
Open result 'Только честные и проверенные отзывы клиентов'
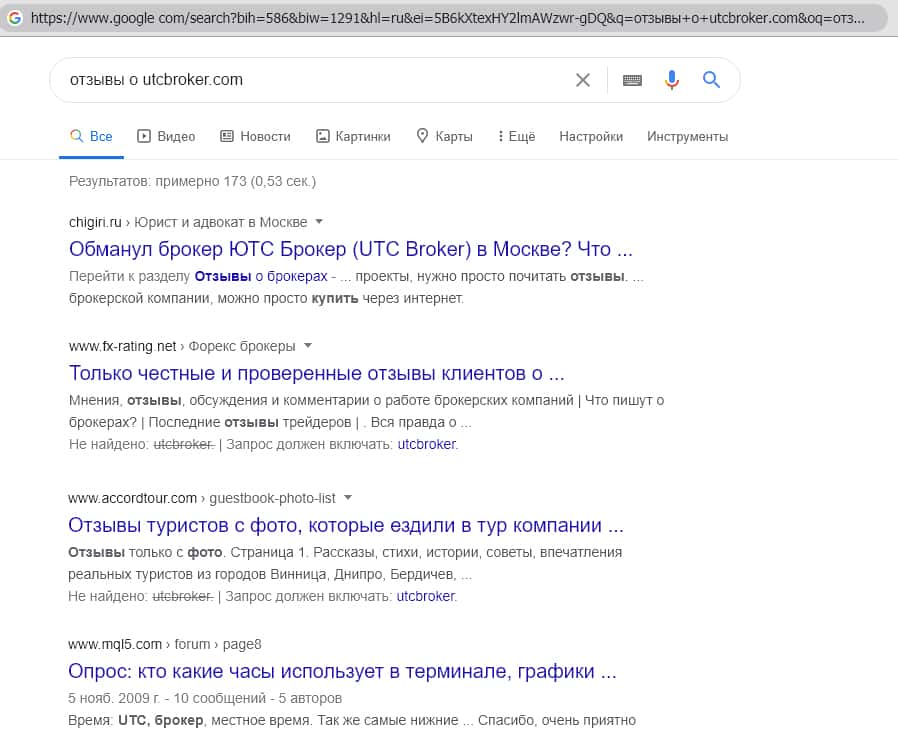[317, 373]
